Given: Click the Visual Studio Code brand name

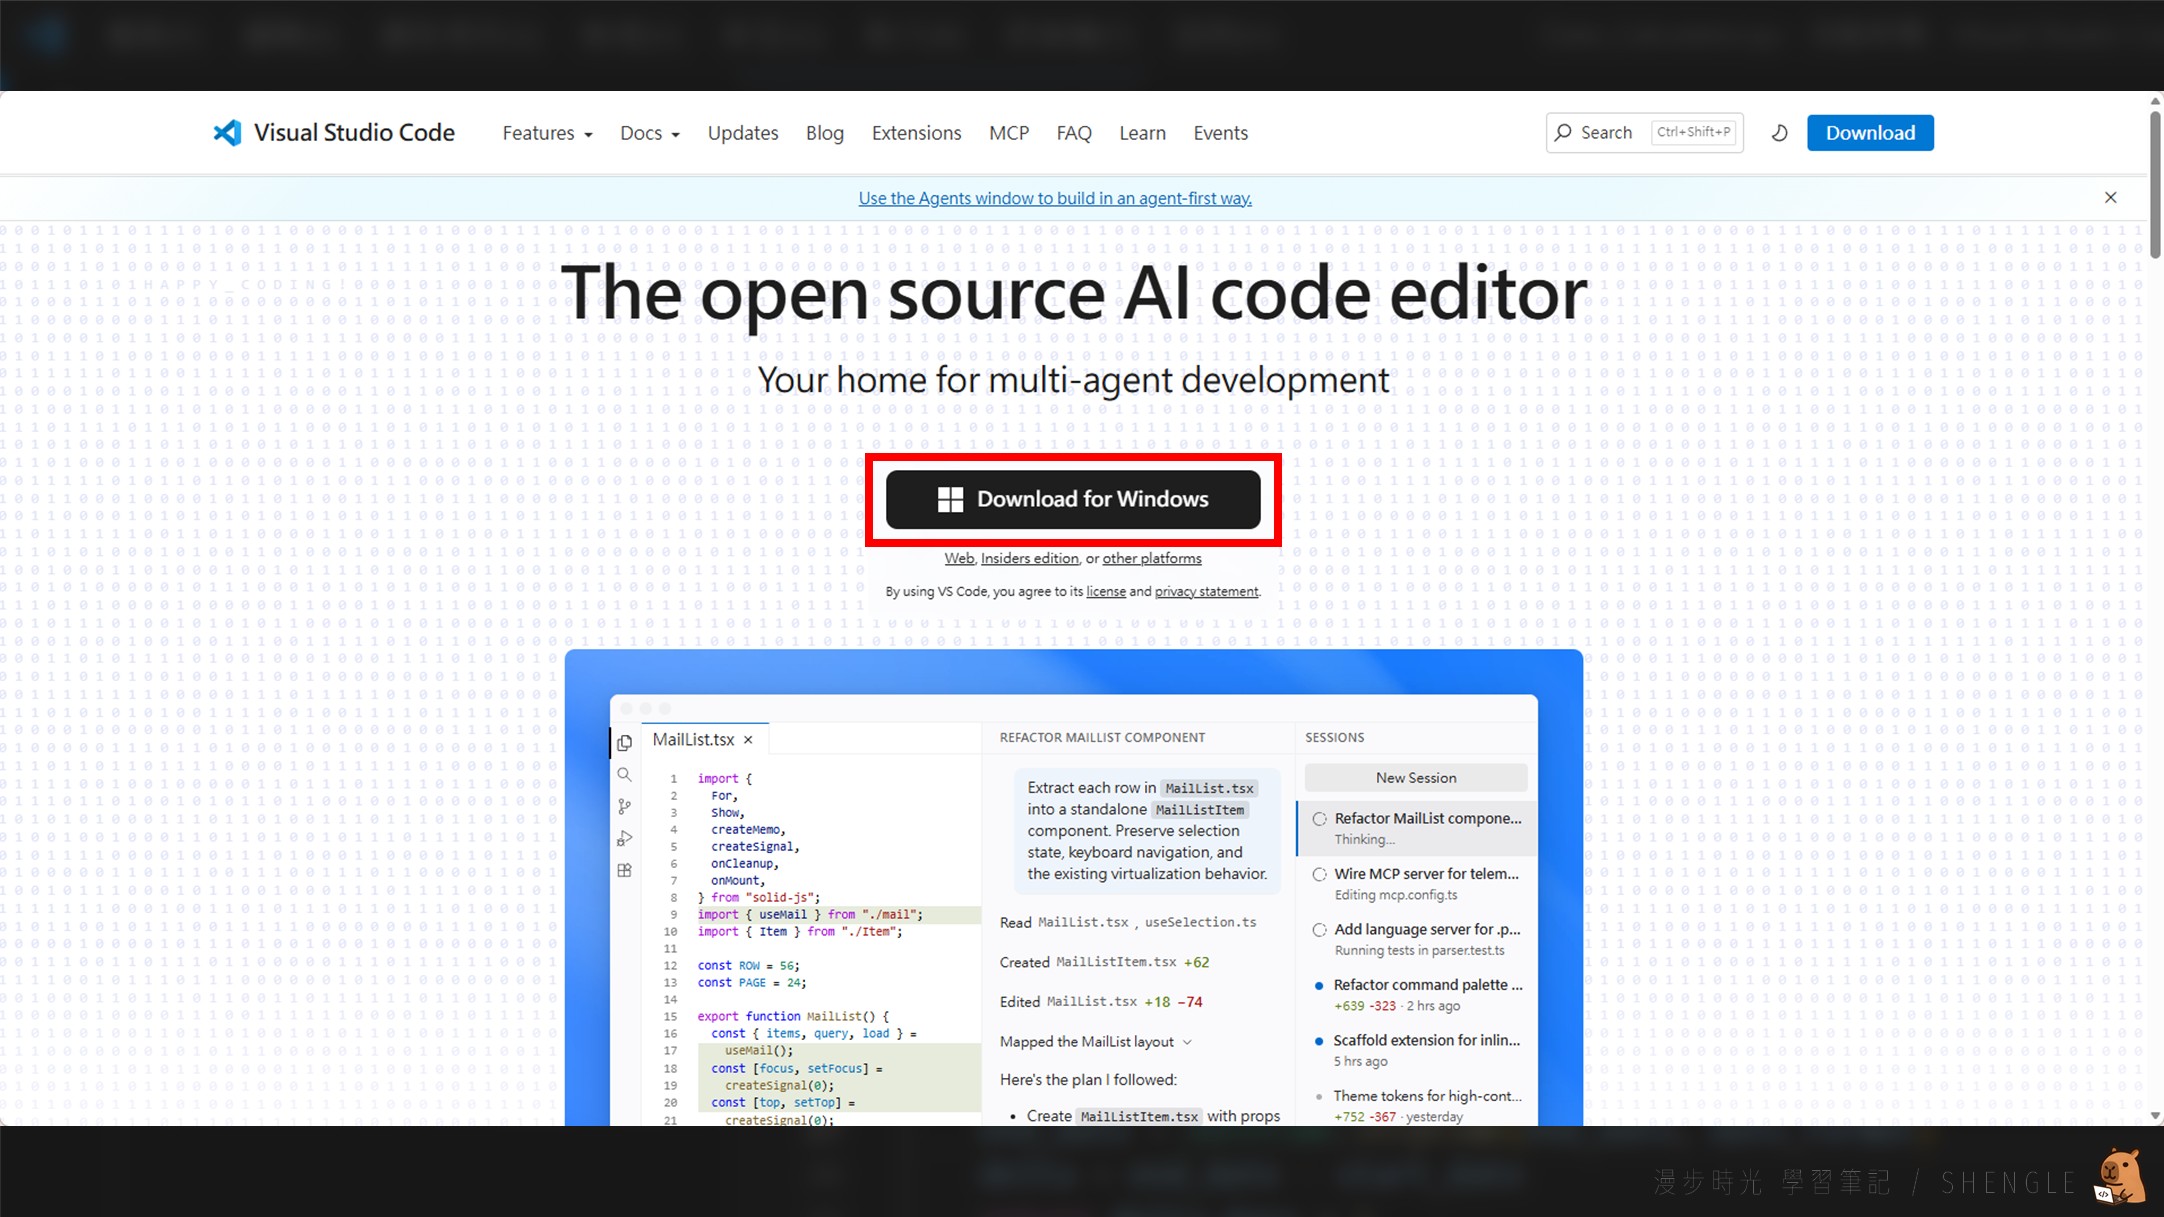Looking at the screenshot, I should (354, 133).
